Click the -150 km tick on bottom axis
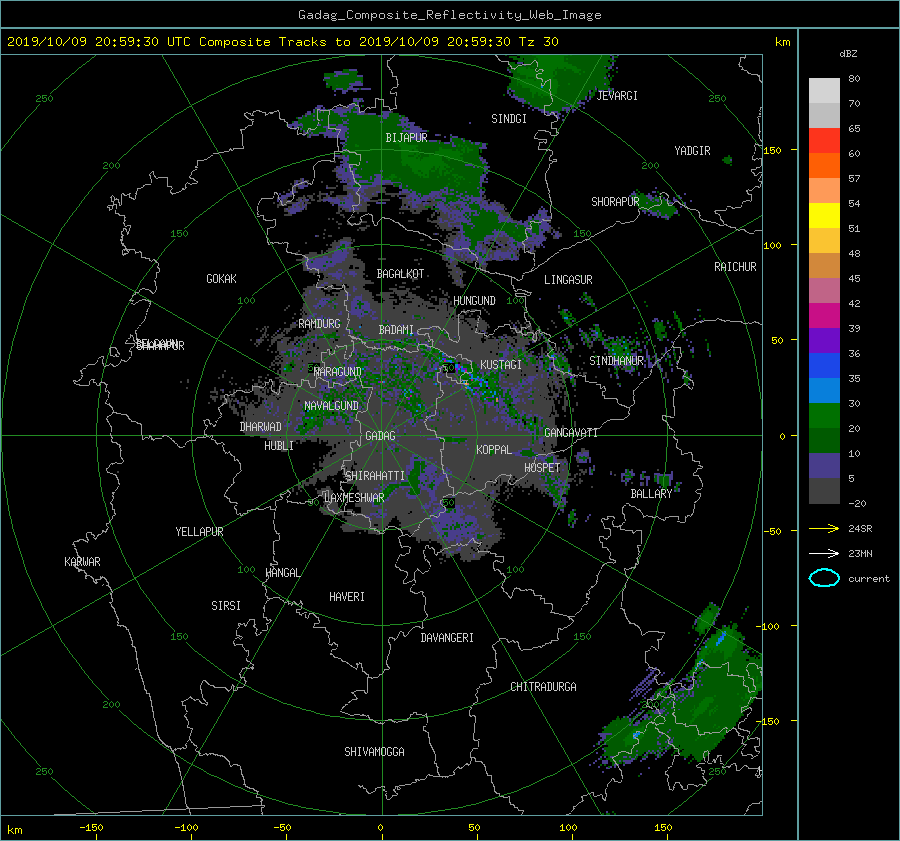 point(91,828)
